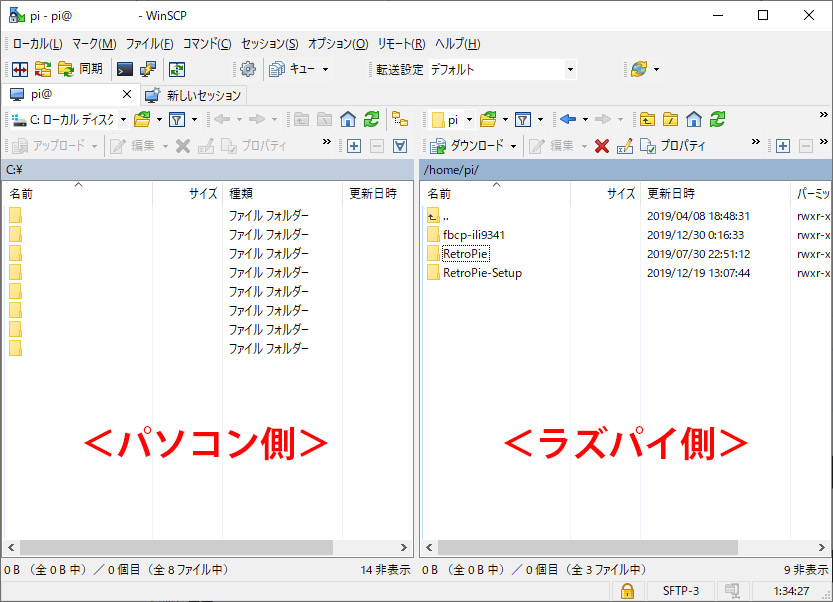The height and width of the screenshot is (602, 833).
Task: Refresh the local directory panel
Action: click(372, 119)
